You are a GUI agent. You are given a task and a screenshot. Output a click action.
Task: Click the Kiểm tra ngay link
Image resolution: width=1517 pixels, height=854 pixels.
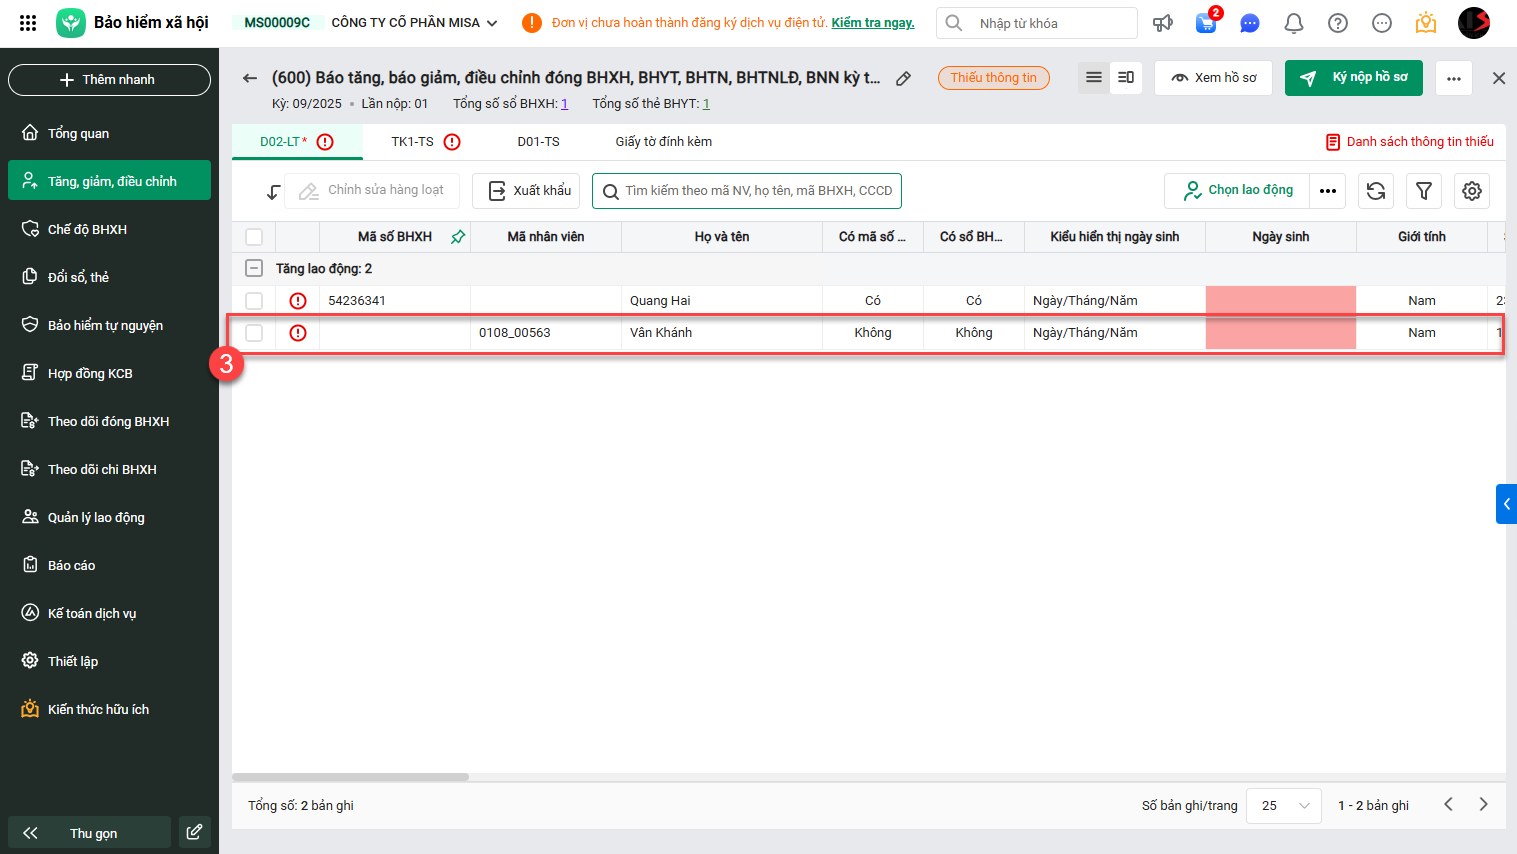[873, 23]
